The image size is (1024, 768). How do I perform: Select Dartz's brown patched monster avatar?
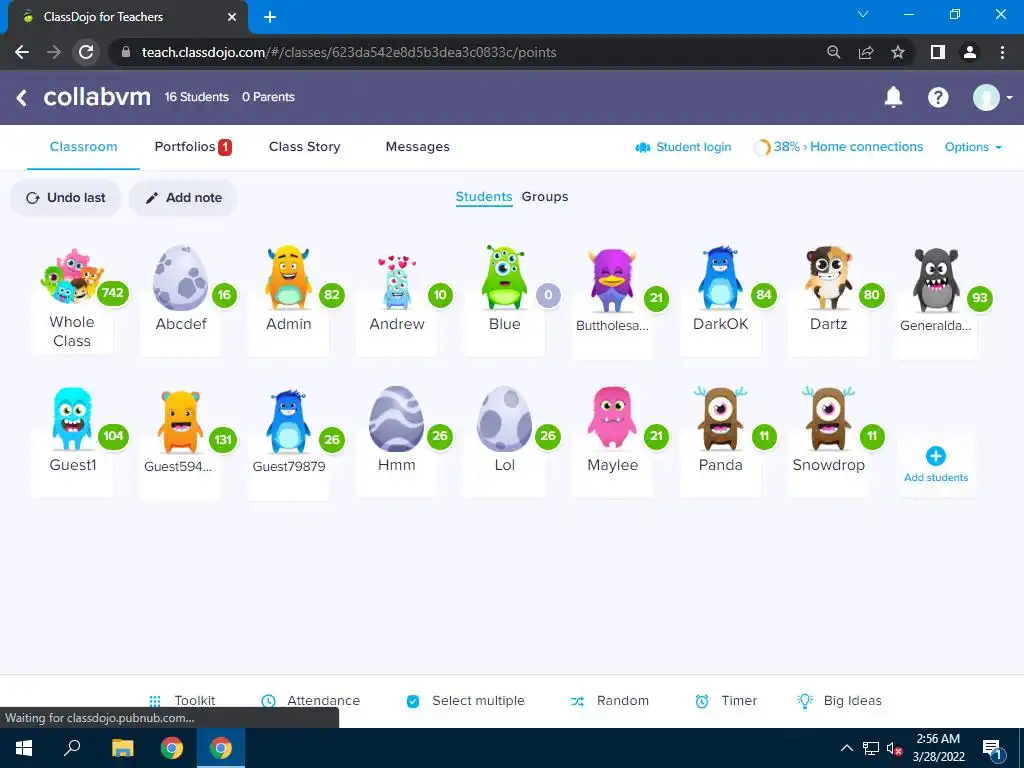tap(828, 277)
